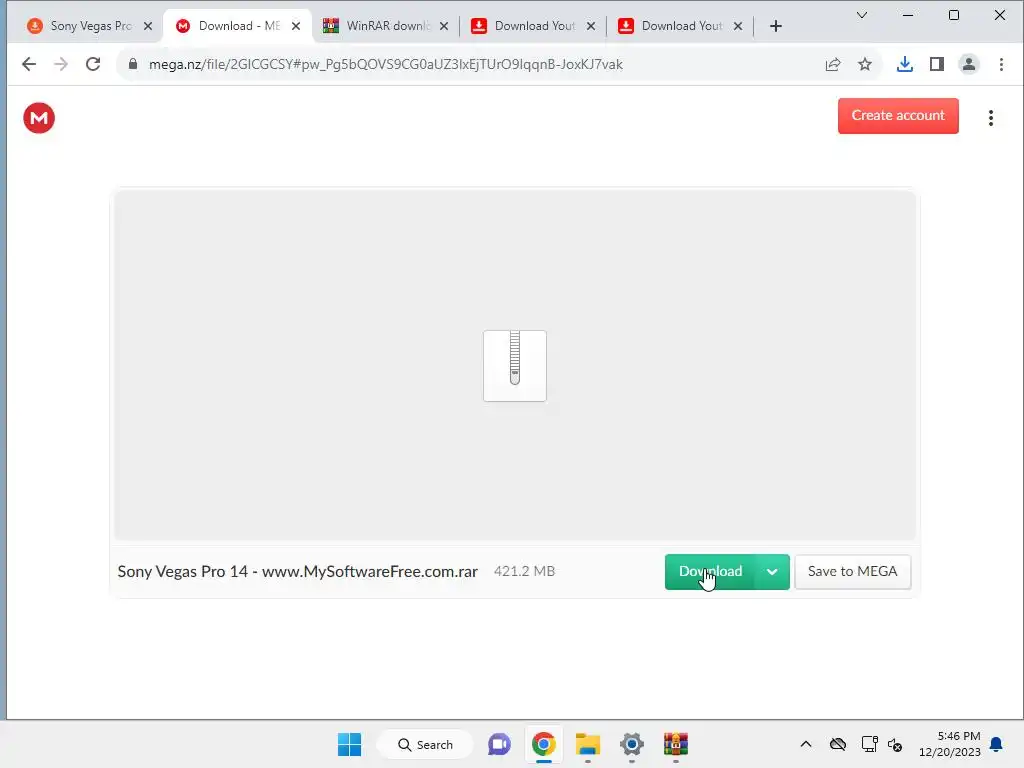
Task: Click Chrome icon in taskbar
Action: pyautogui.click(x=543, y=744)
